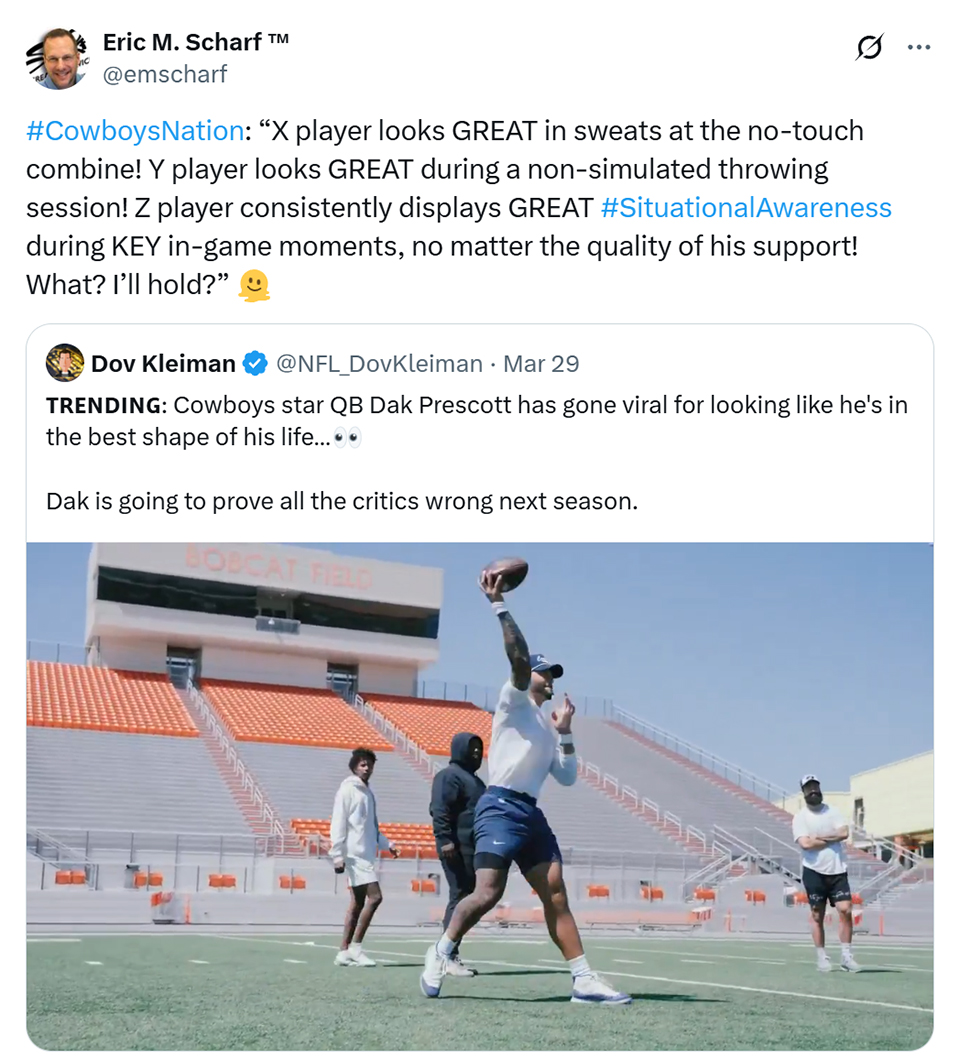Open the quoted tweet's TRENDING text

tap(106, 405)
